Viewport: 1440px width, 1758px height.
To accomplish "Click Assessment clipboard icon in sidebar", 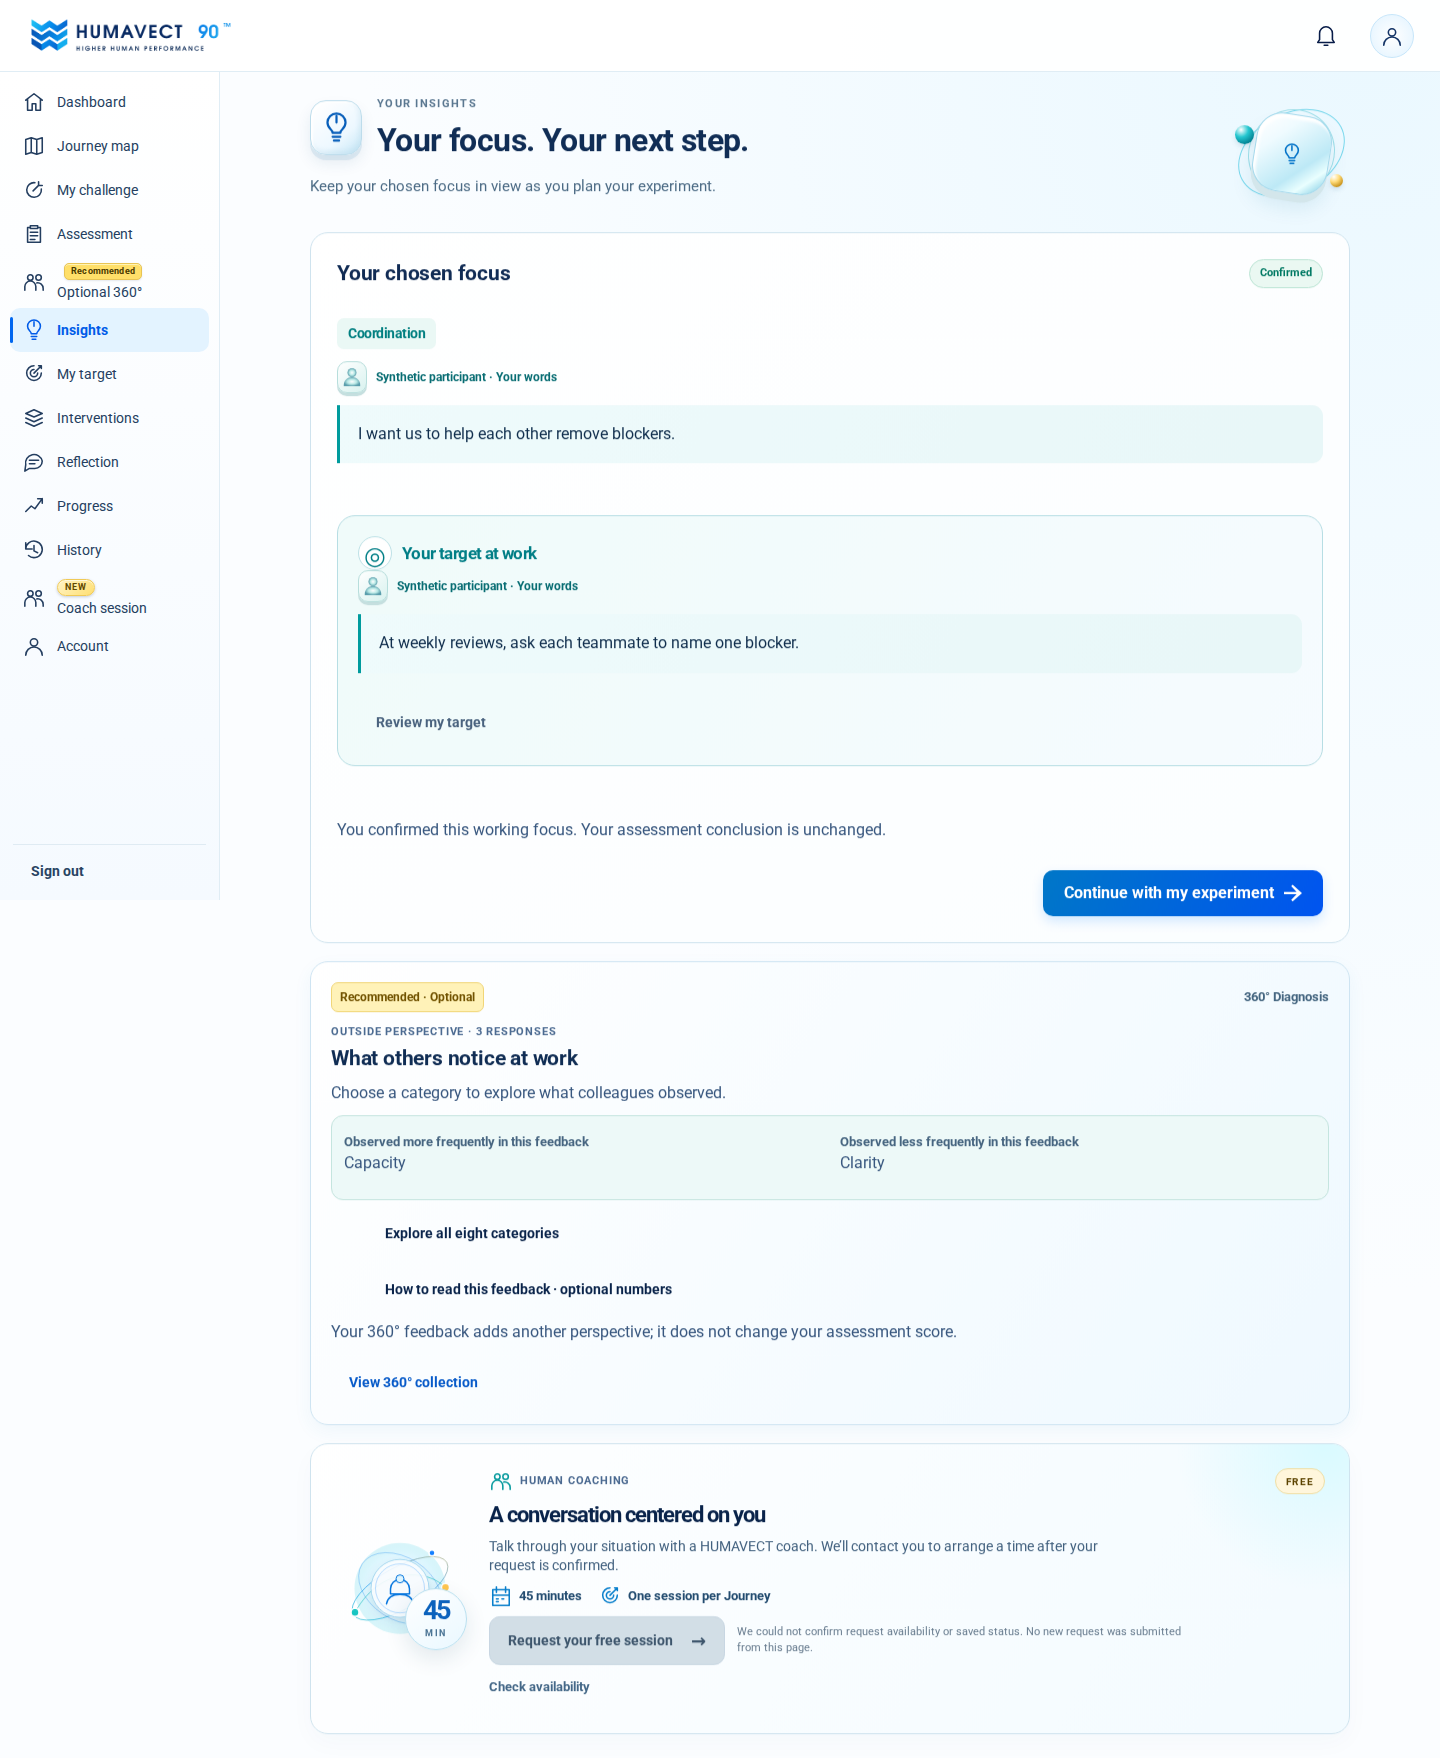I will [x=34, y=234].
